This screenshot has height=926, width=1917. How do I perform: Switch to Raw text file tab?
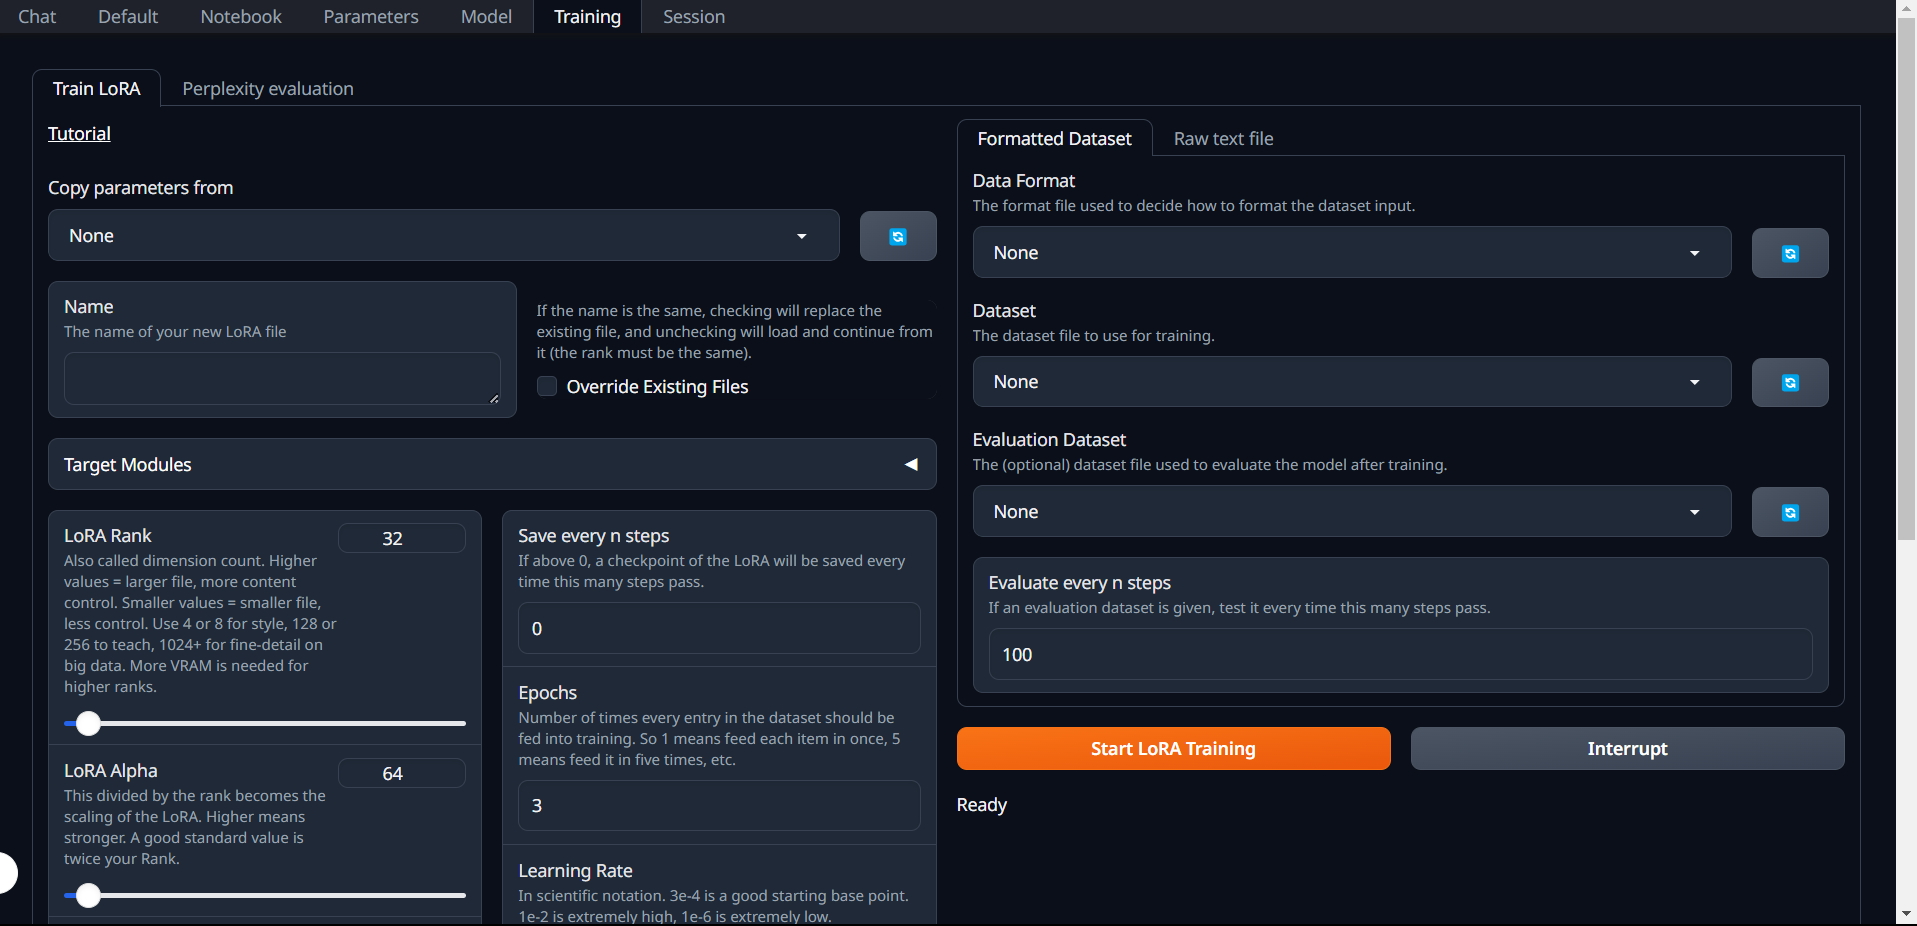[x=1222, y=139]
